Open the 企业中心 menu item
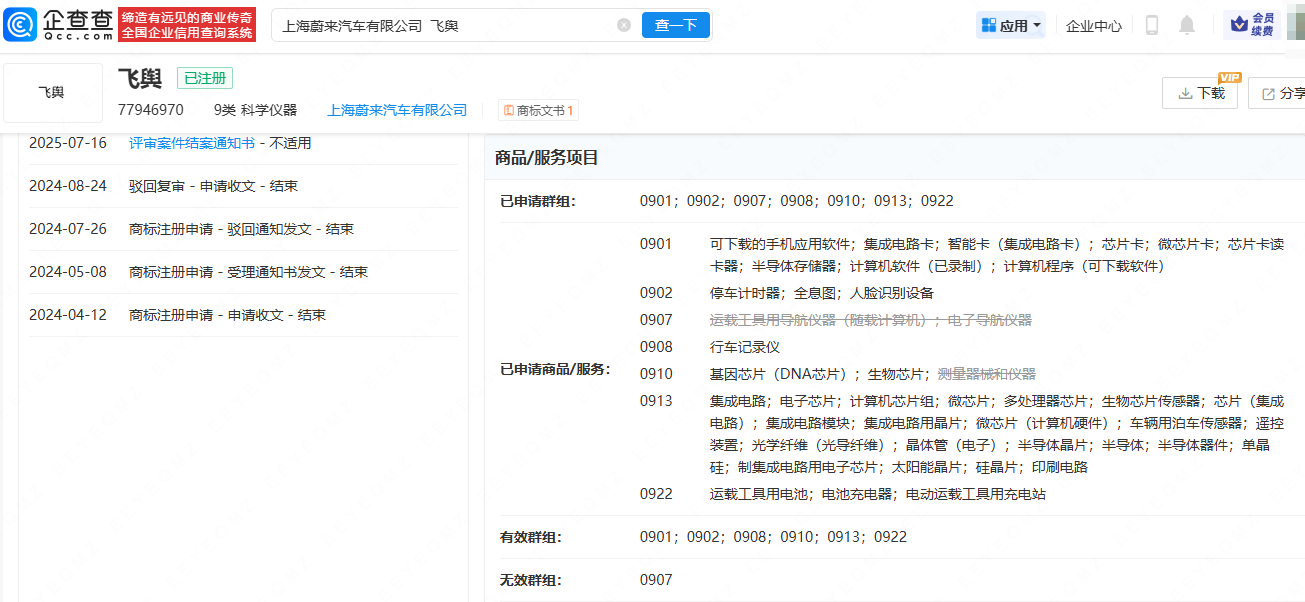The width and height of the screenshot is (1305, 602). click(x=1094, y=25)
